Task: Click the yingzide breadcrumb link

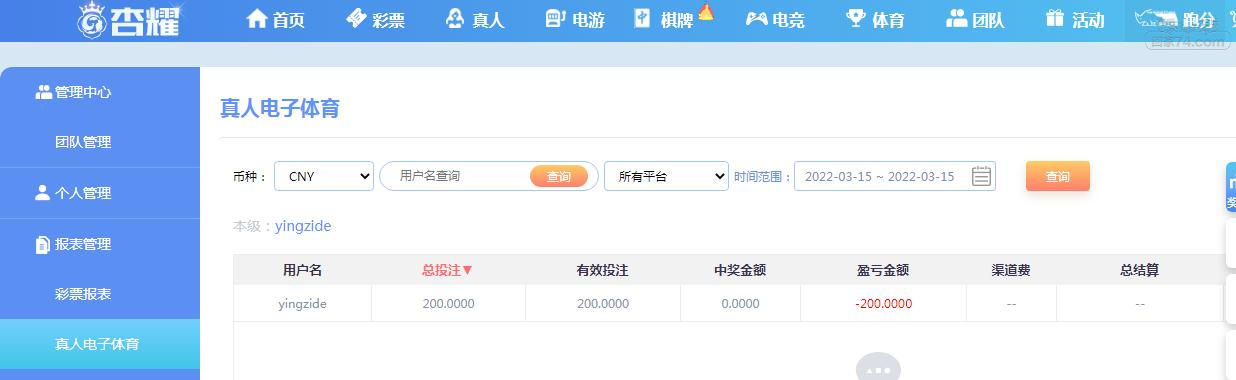Action: click(x=303, y=226)
